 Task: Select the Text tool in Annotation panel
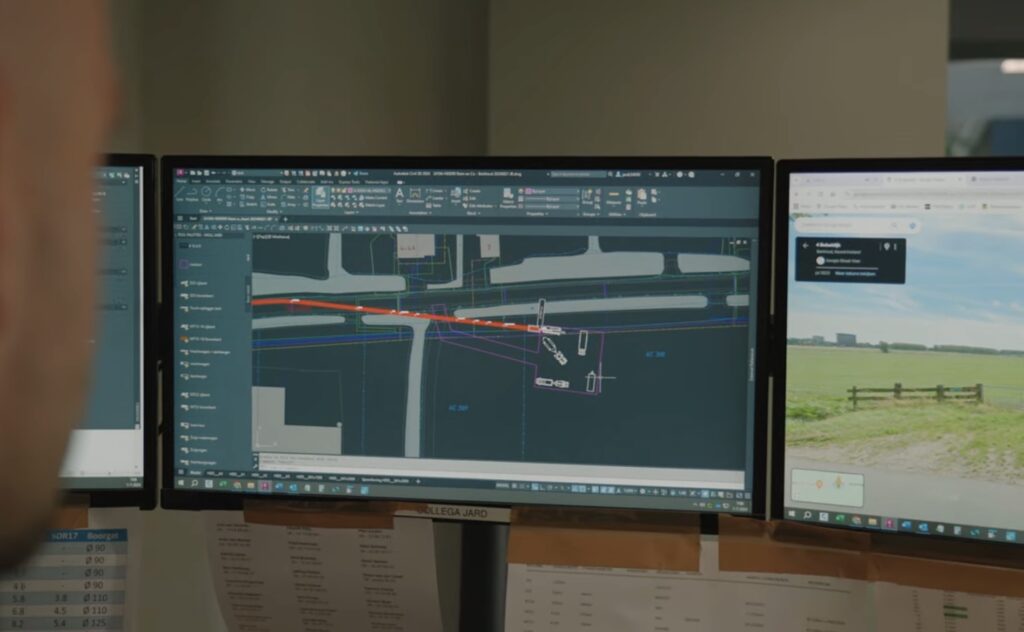400,193
